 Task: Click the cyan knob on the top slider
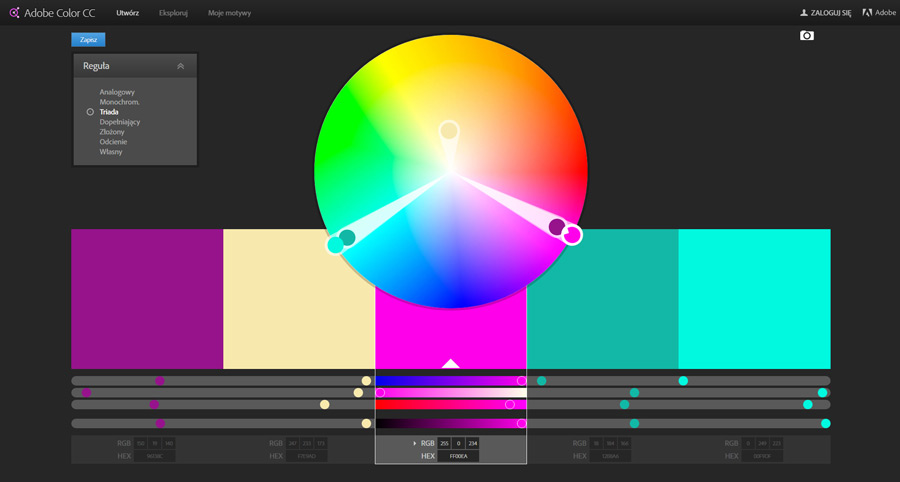[x=683, y=380]
